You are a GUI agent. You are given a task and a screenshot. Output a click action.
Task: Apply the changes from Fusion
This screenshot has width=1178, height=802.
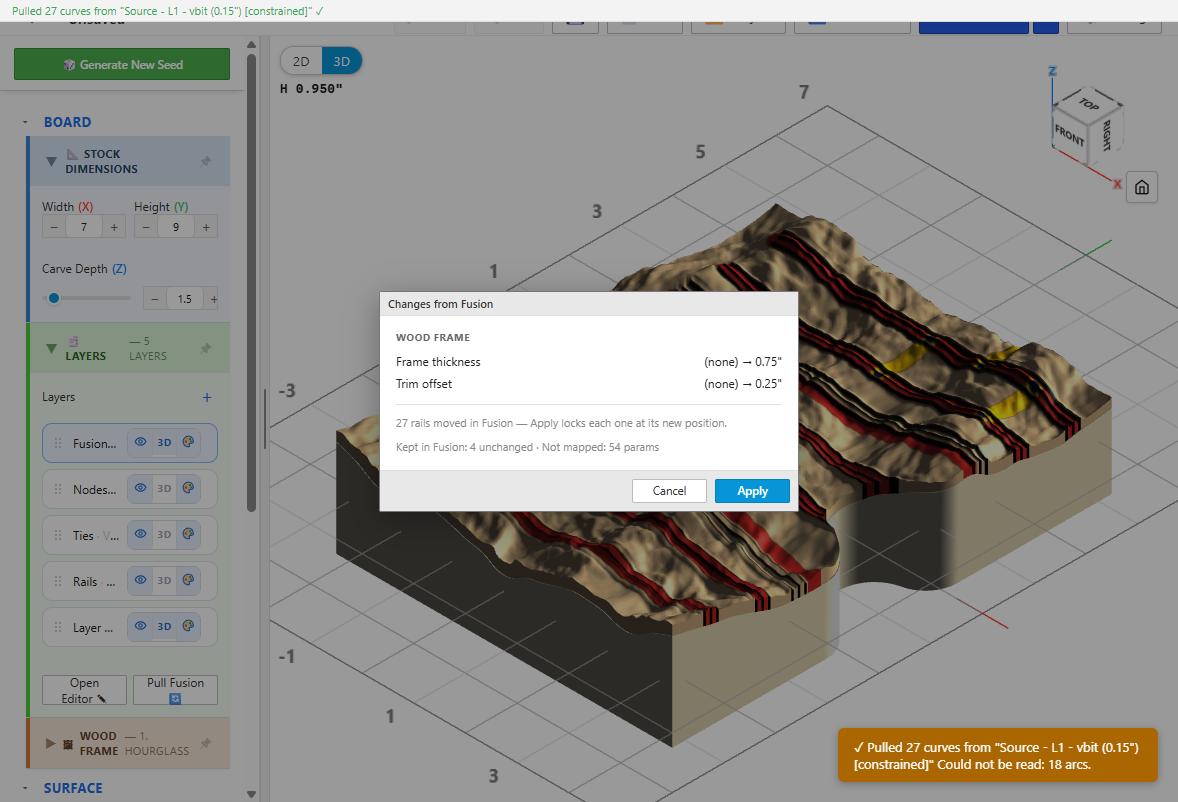(x=752, y=491)
